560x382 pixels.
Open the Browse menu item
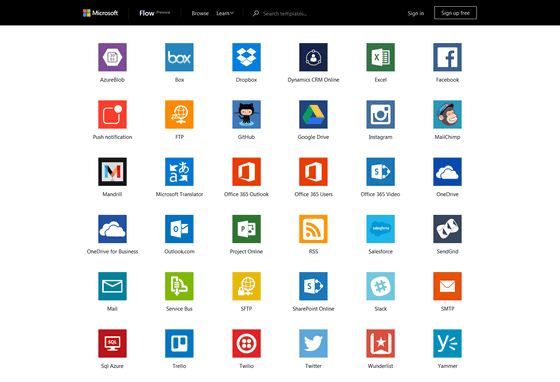200,13
